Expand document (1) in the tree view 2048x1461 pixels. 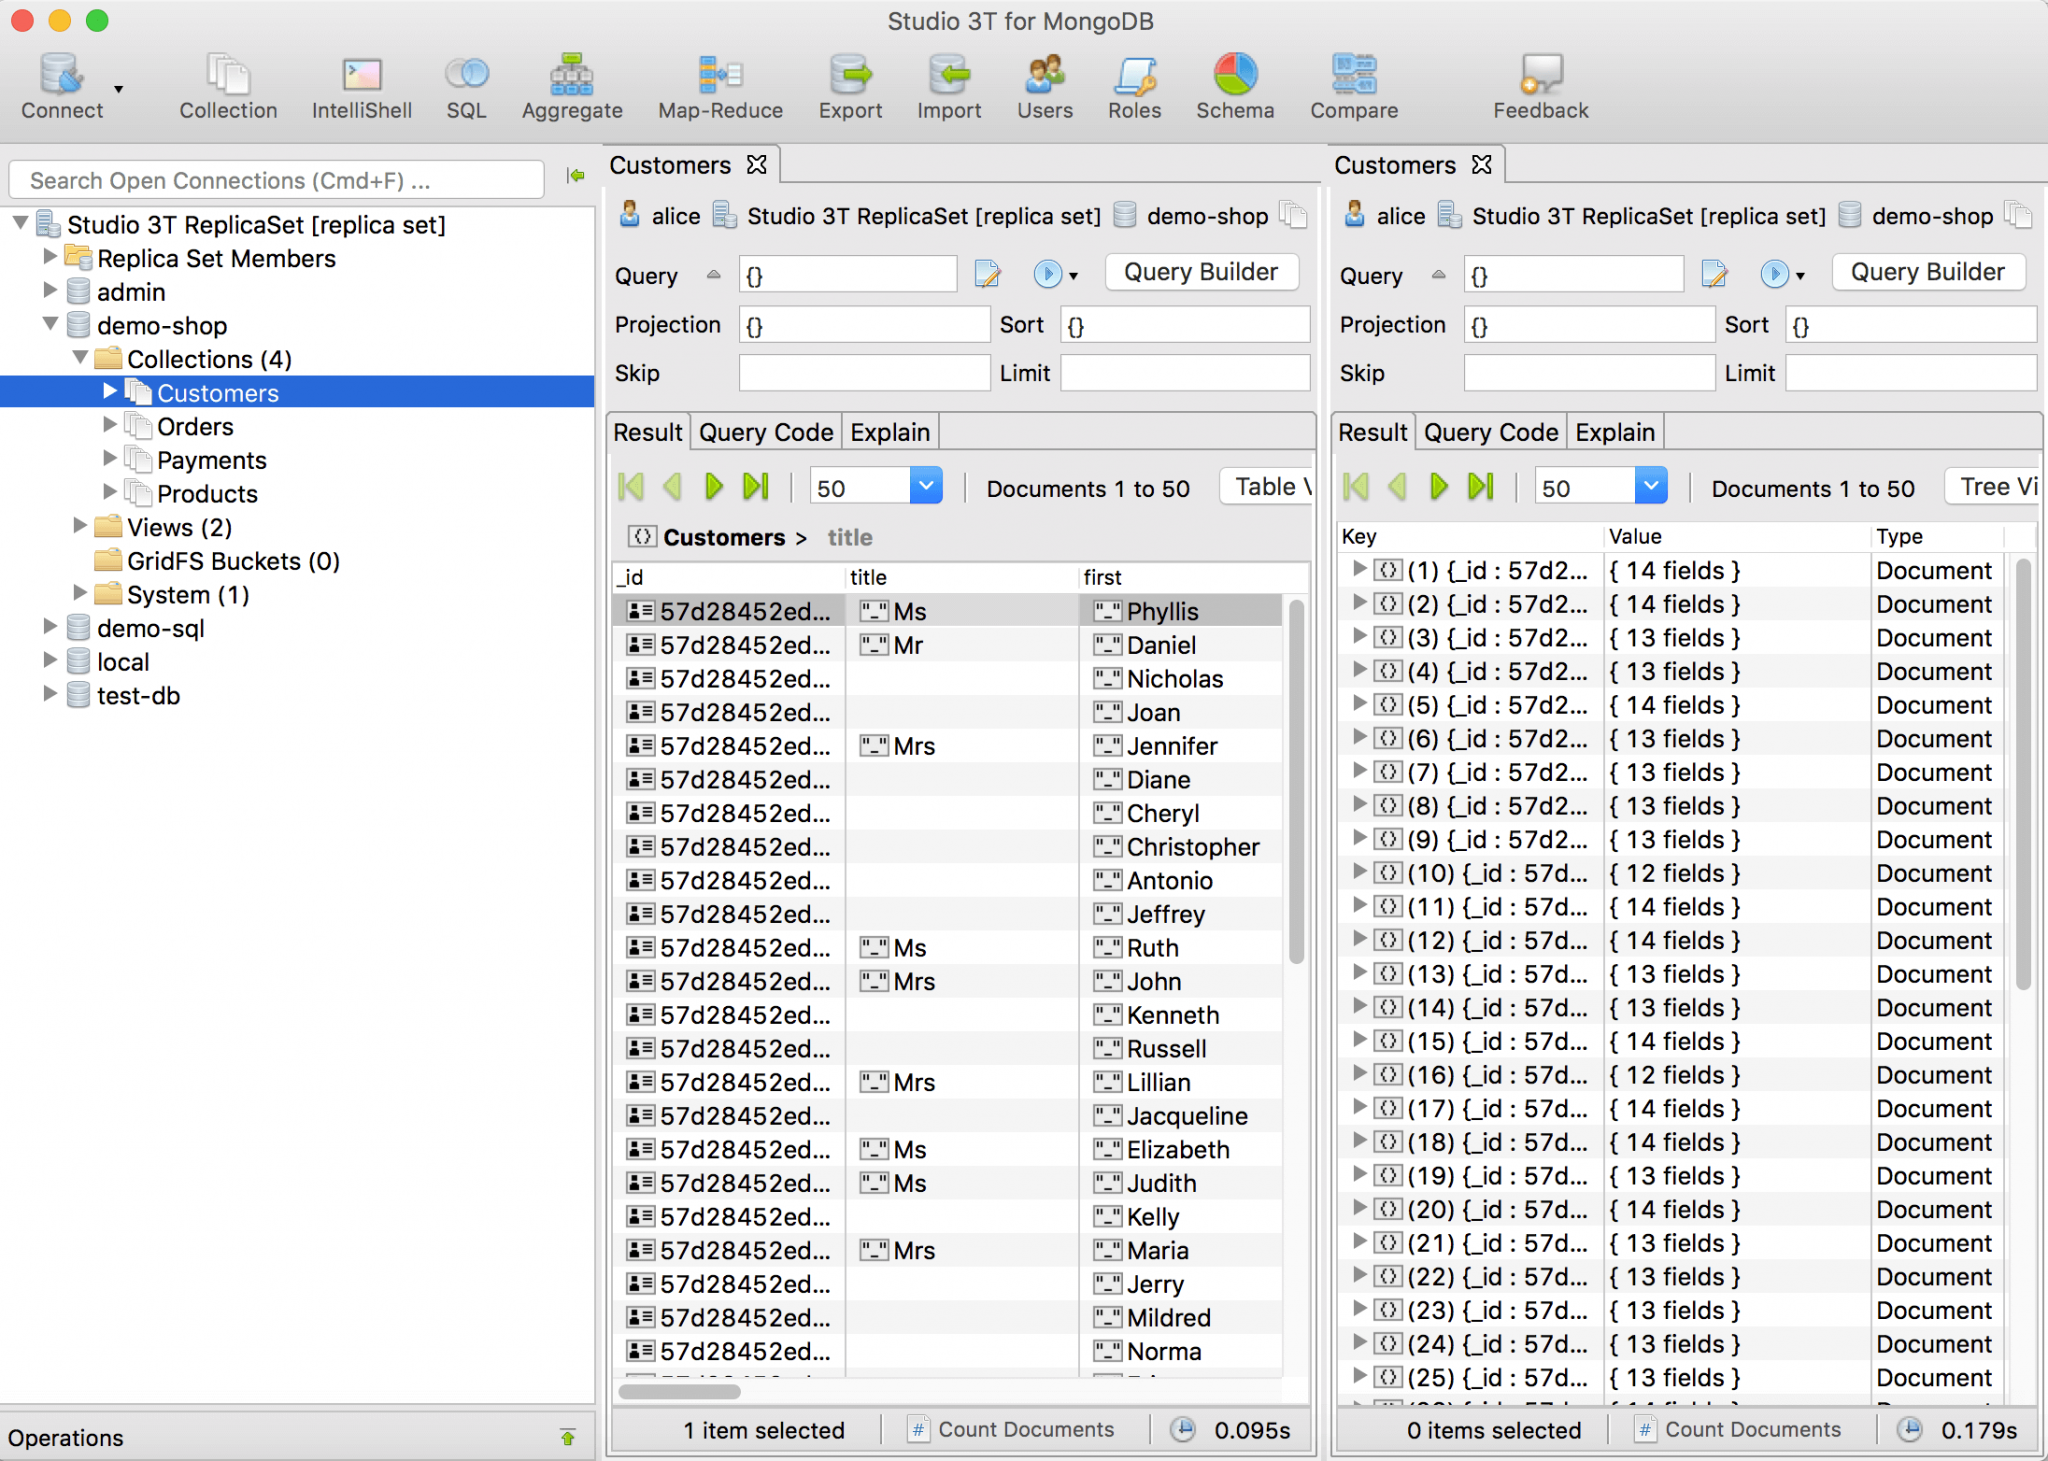[1359, 570]
